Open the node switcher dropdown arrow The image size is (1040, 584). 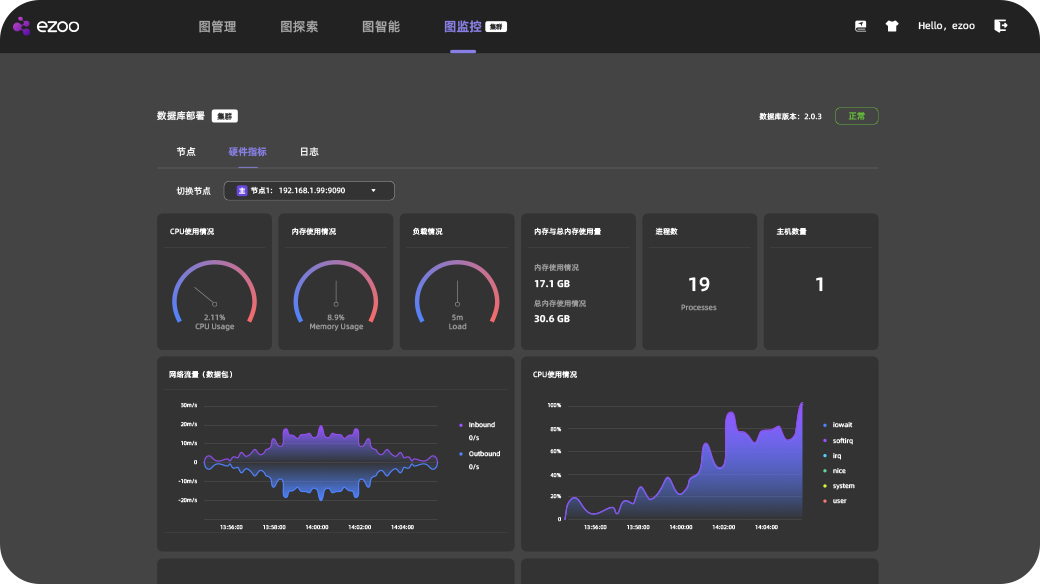click(373, 190)
